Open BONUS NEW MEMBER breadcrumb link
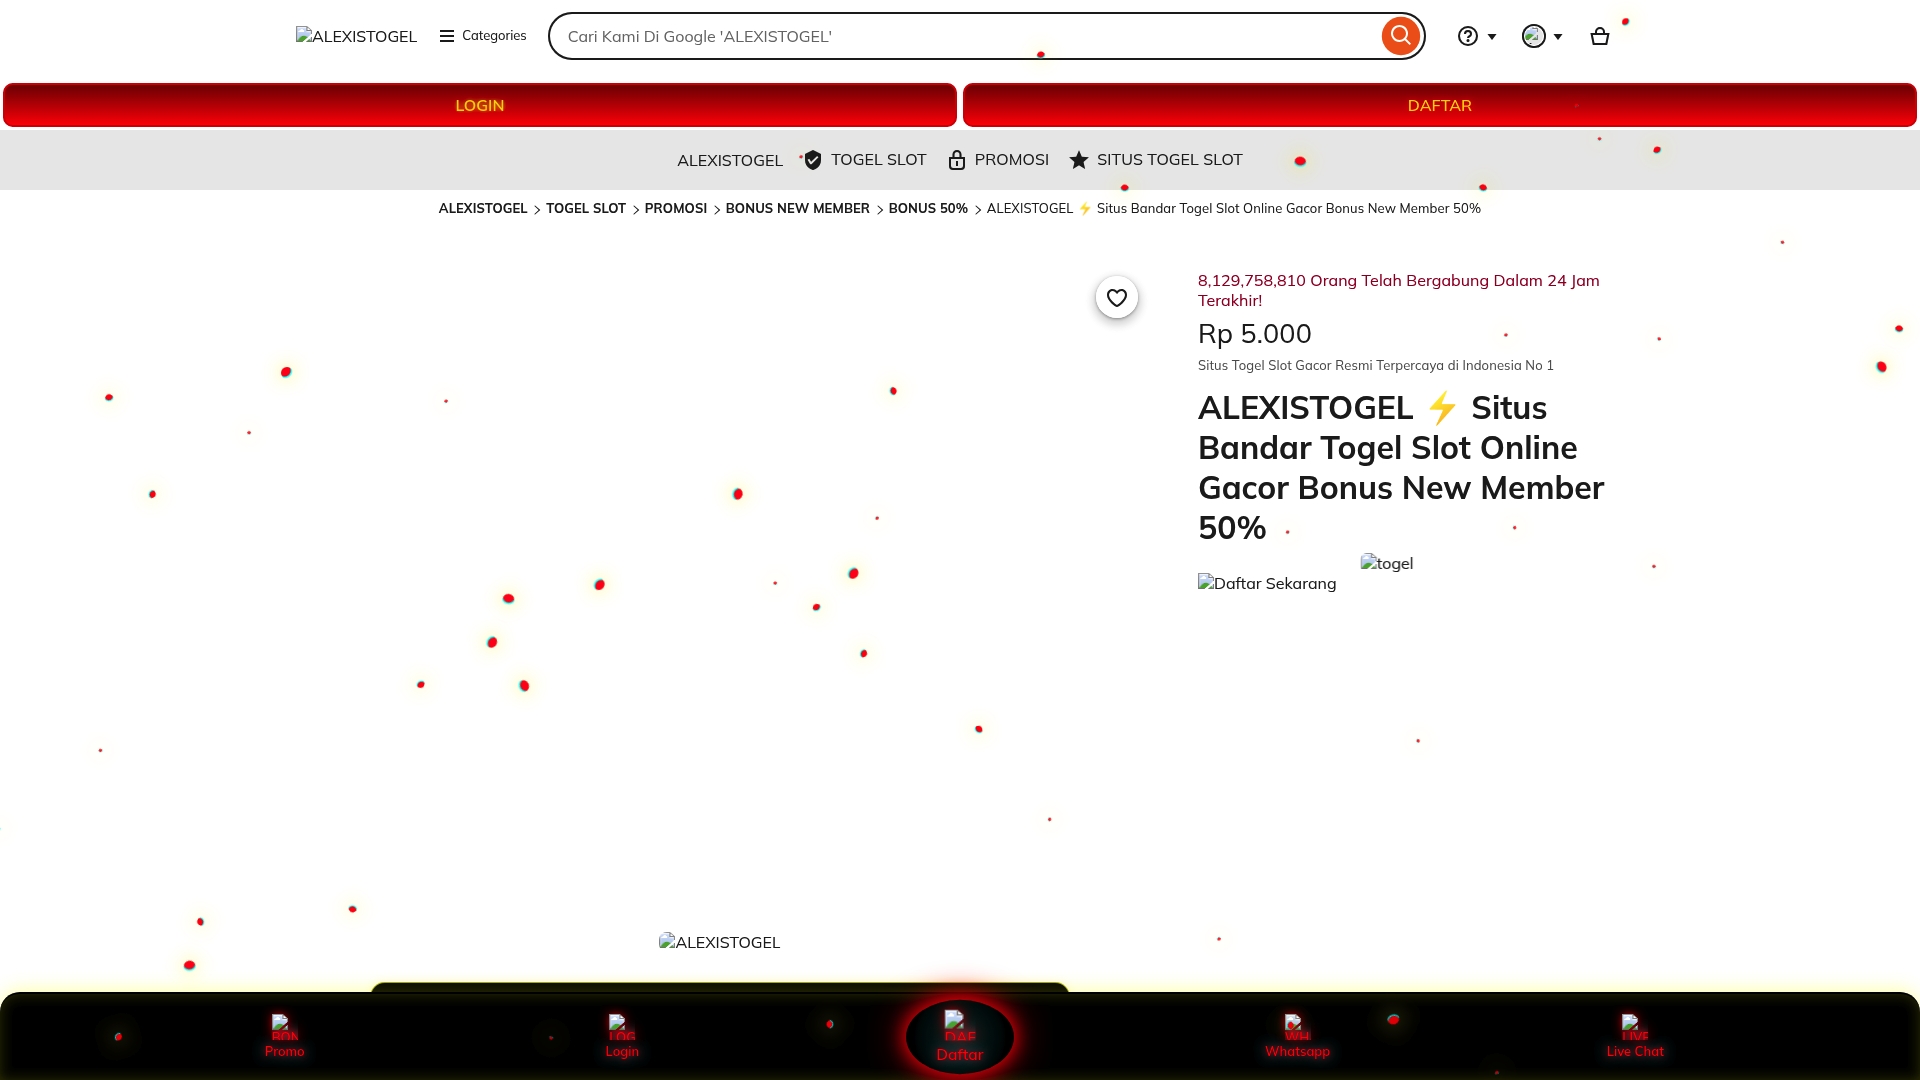The image size is (1920, 1080). pos(797,208)
